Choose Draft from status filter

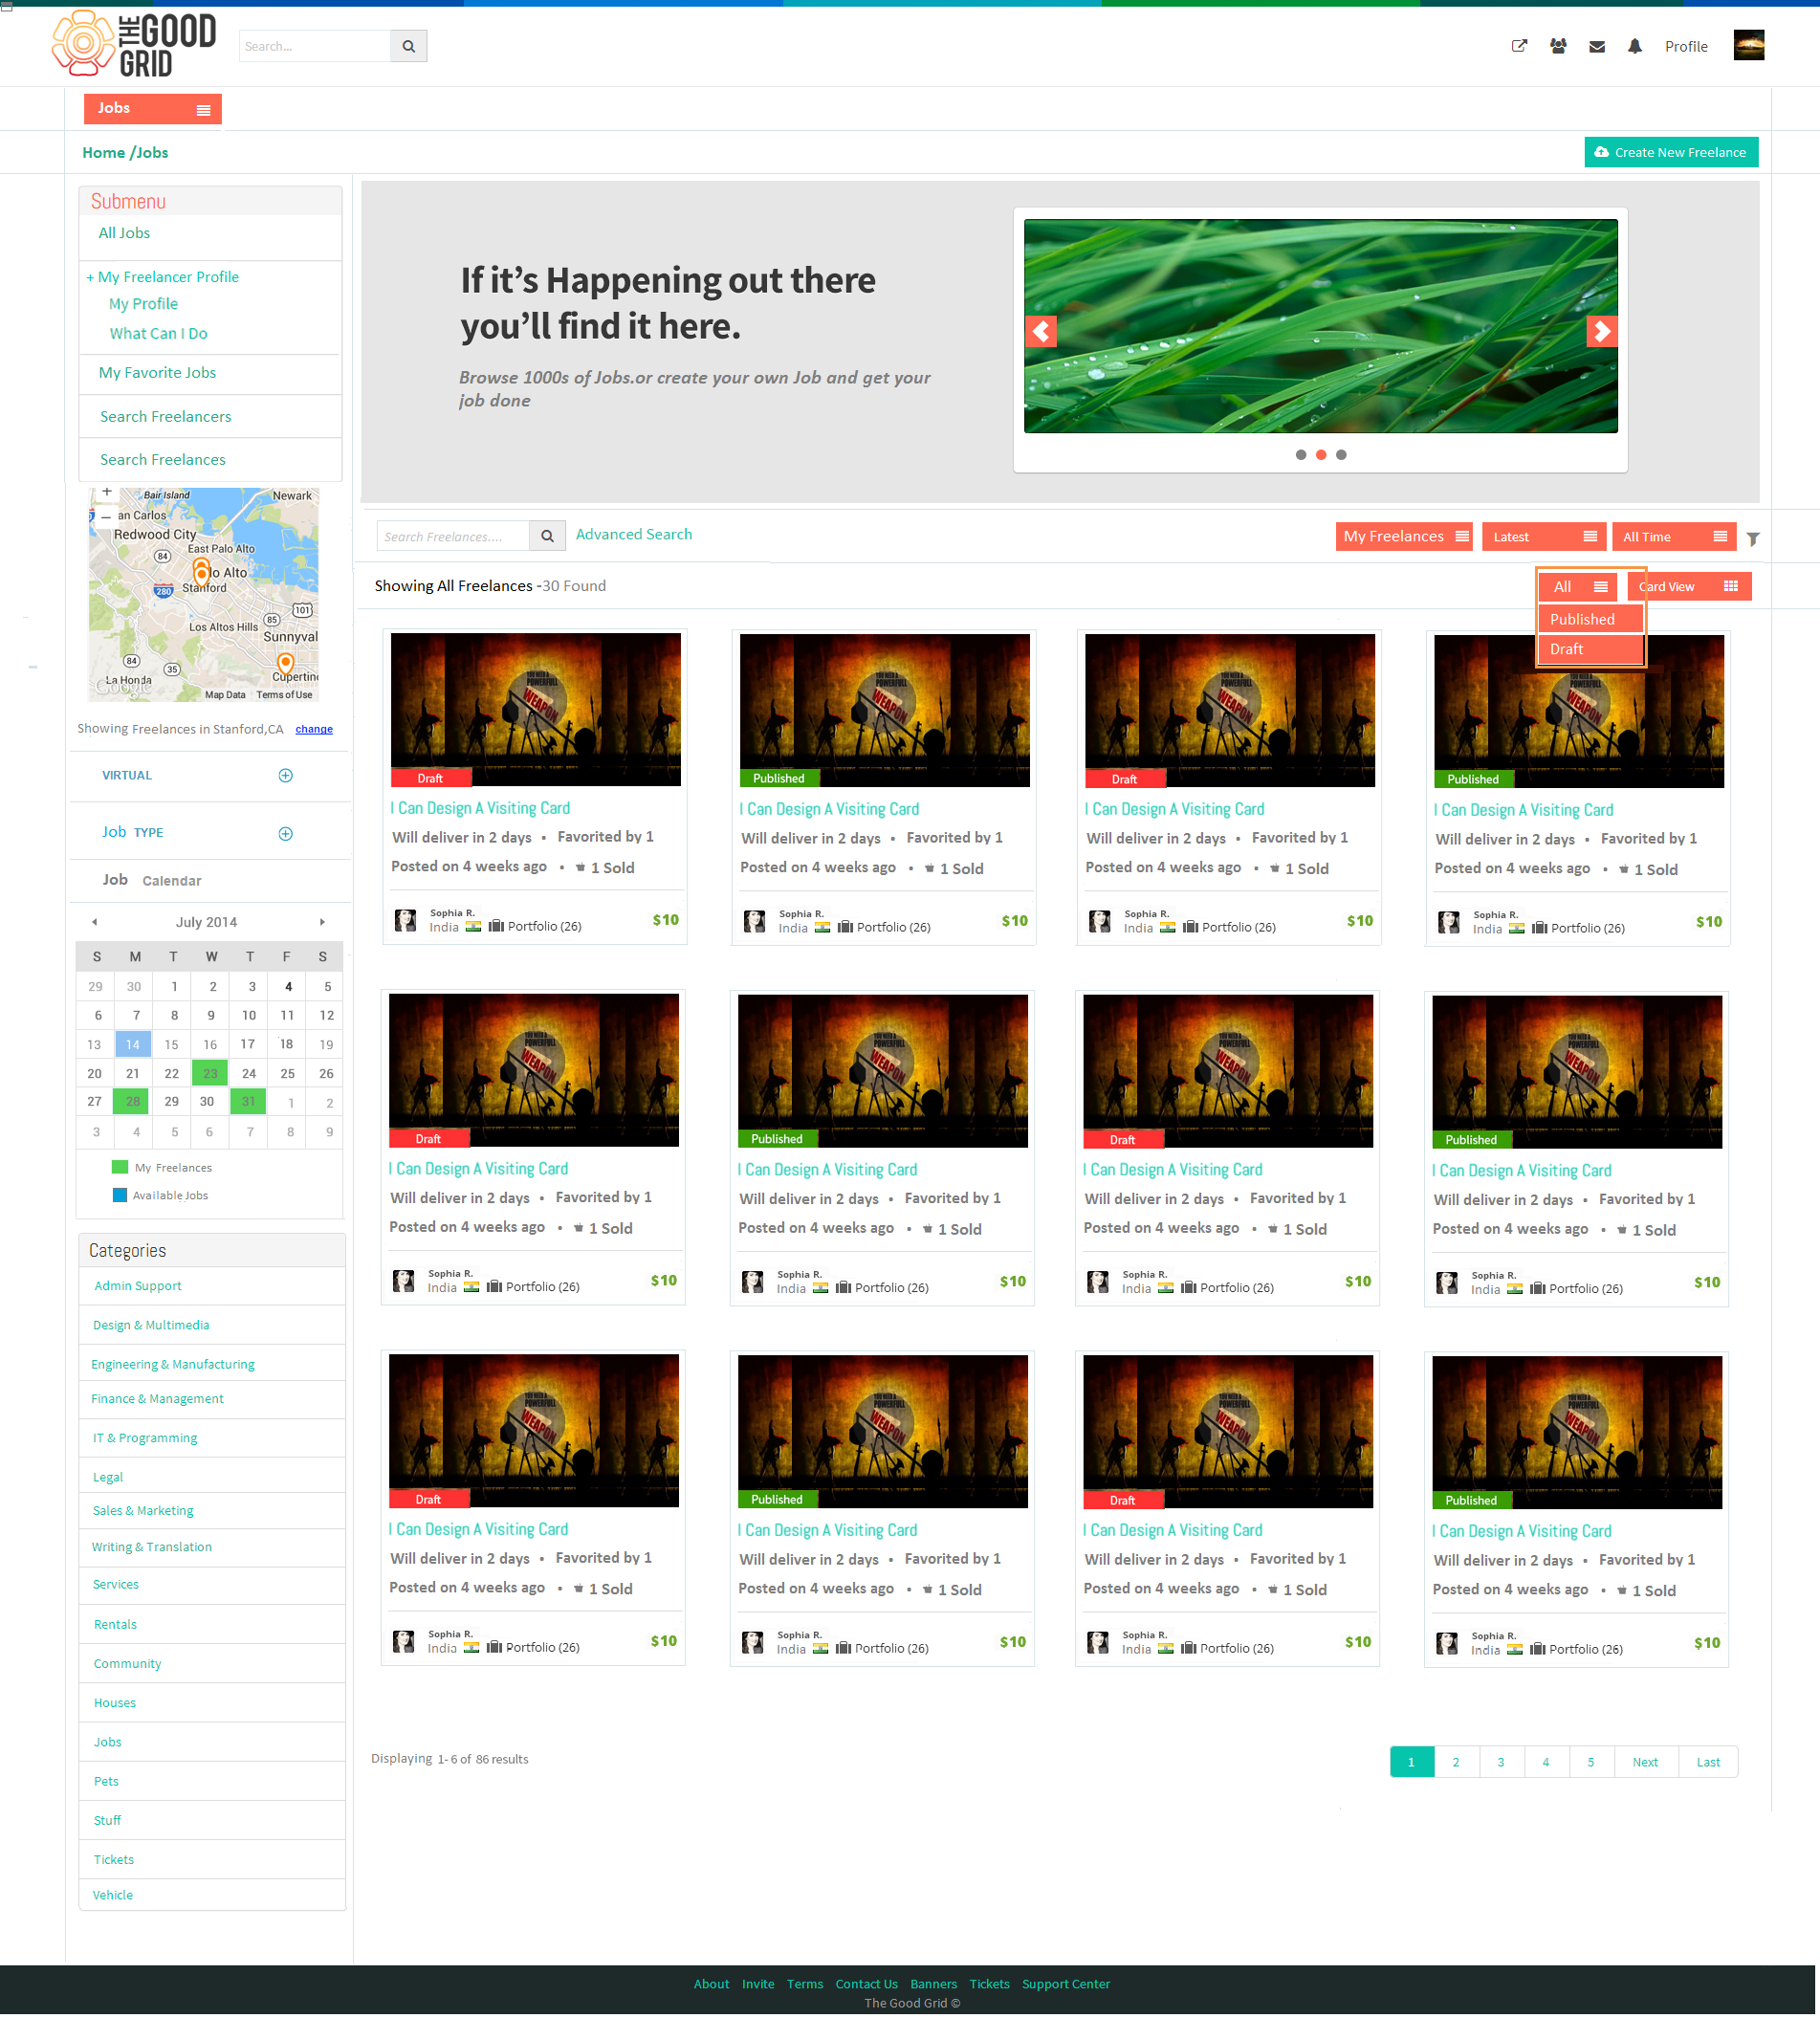coord(1590,649)
